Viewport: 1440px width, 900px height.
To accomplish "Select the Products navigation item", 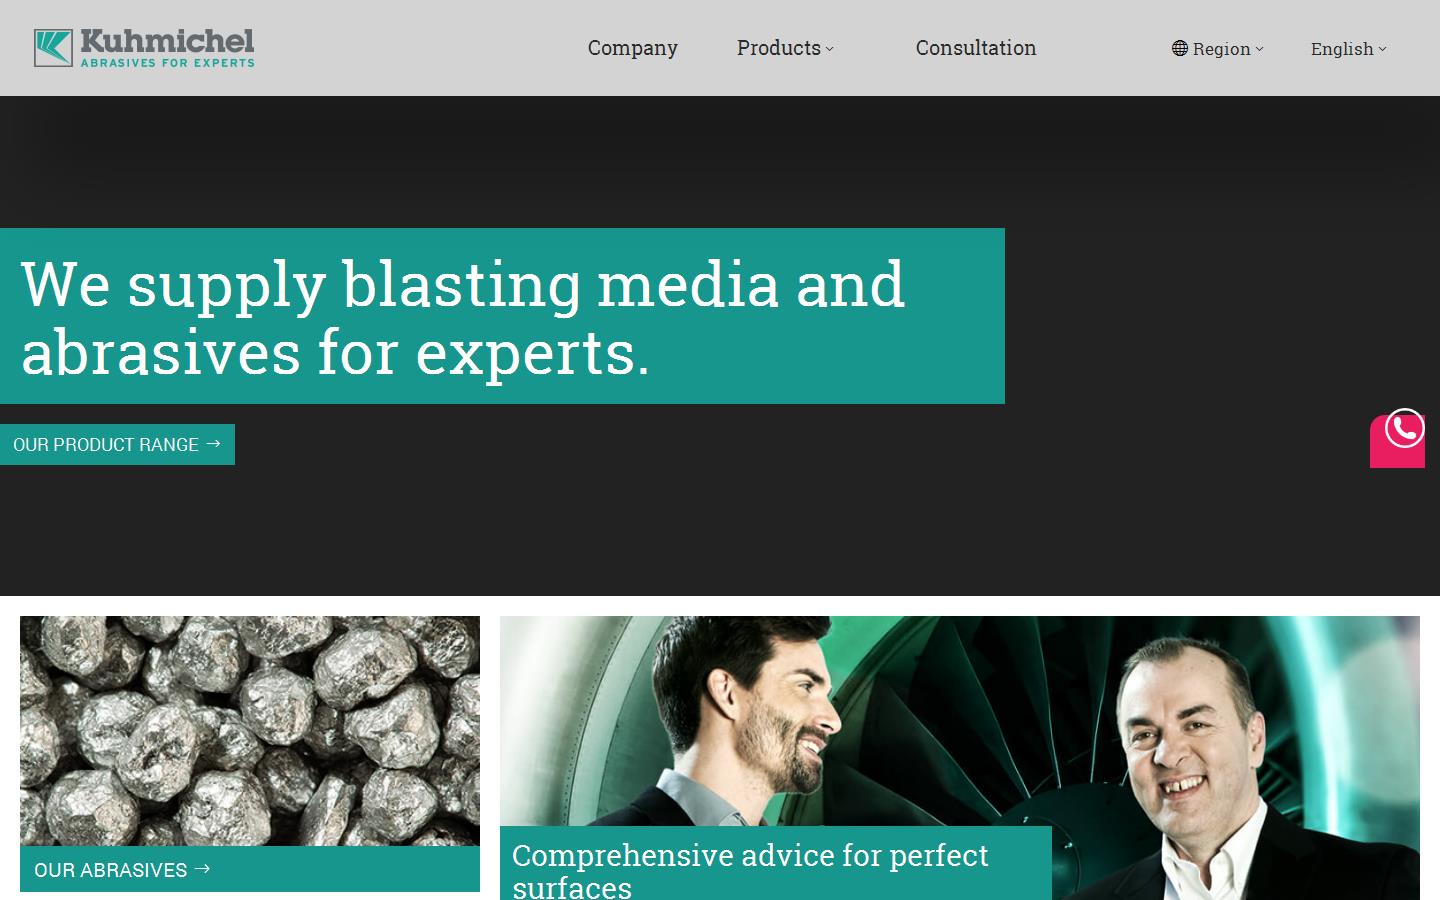I will [779, 48].
